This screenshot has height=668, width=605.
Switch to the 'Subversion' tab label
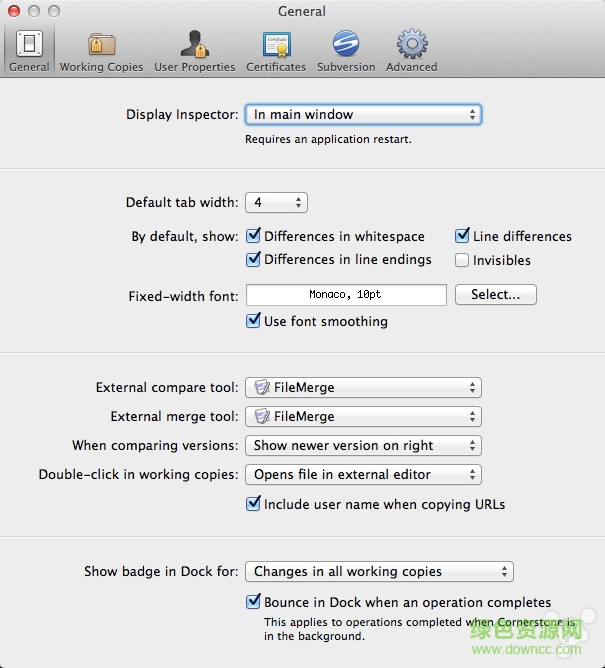346,67
